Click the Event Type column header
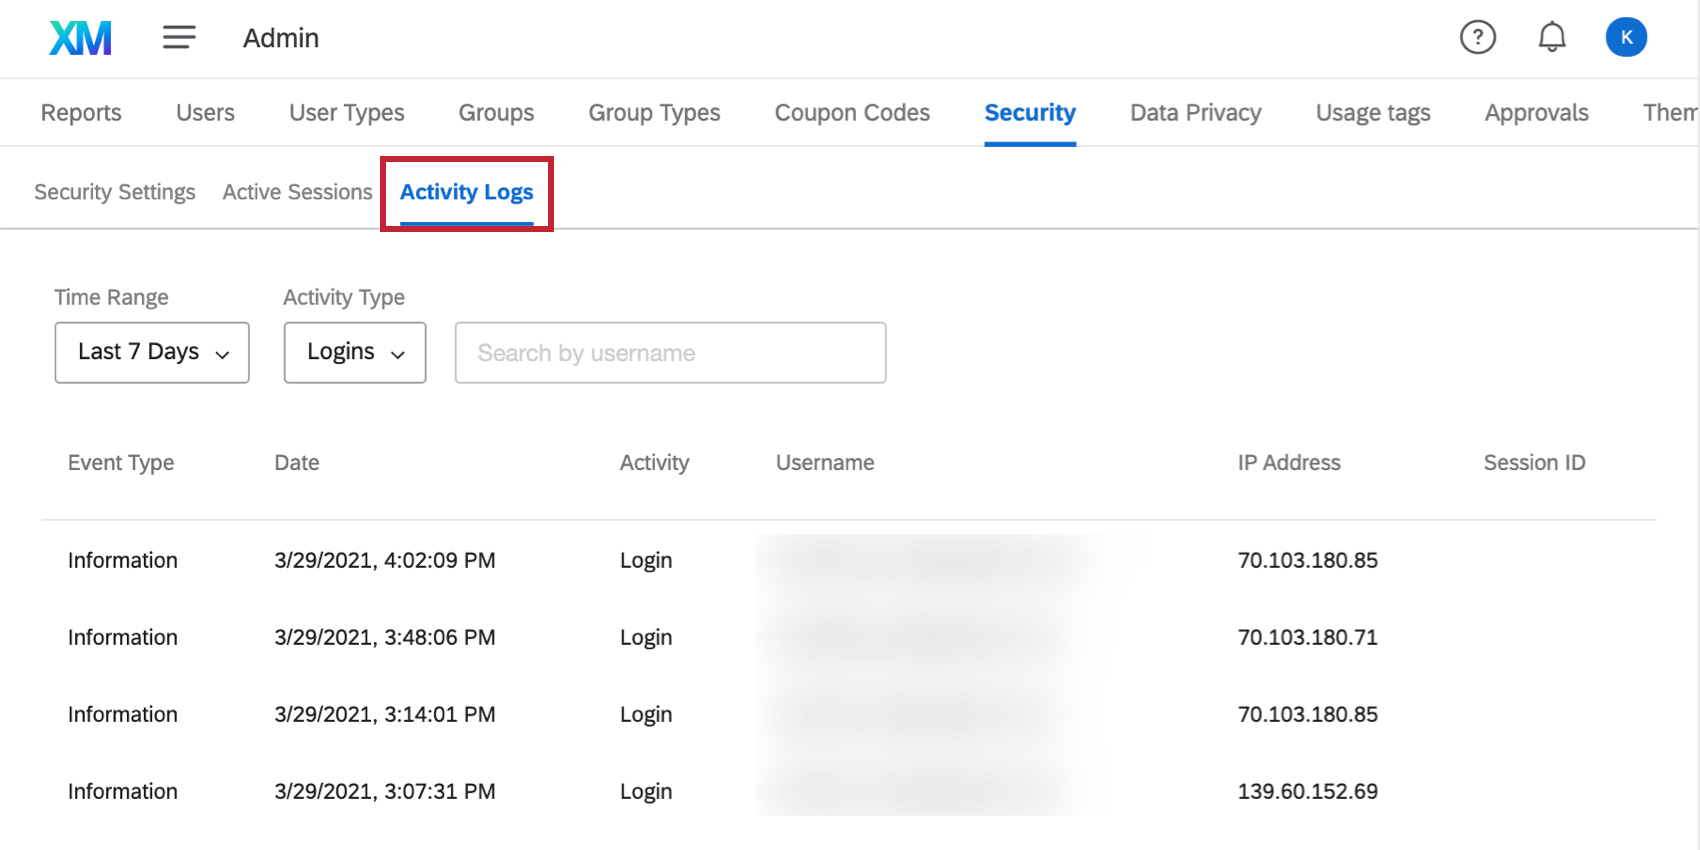Screen dimensions: 1700x850 click(x=121, y=463)
